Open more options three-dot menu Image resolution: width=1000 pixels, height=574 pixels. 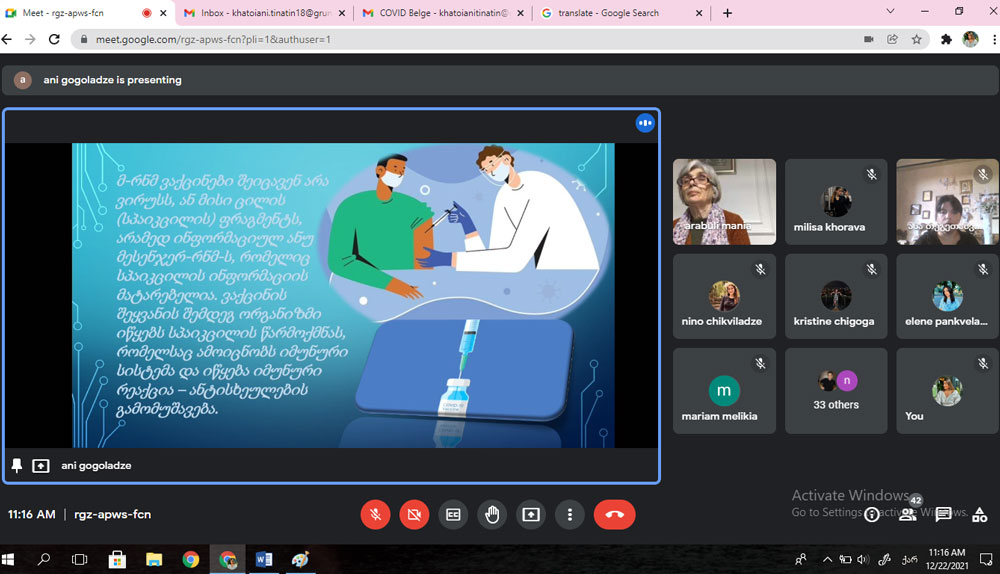coord(569,515)
